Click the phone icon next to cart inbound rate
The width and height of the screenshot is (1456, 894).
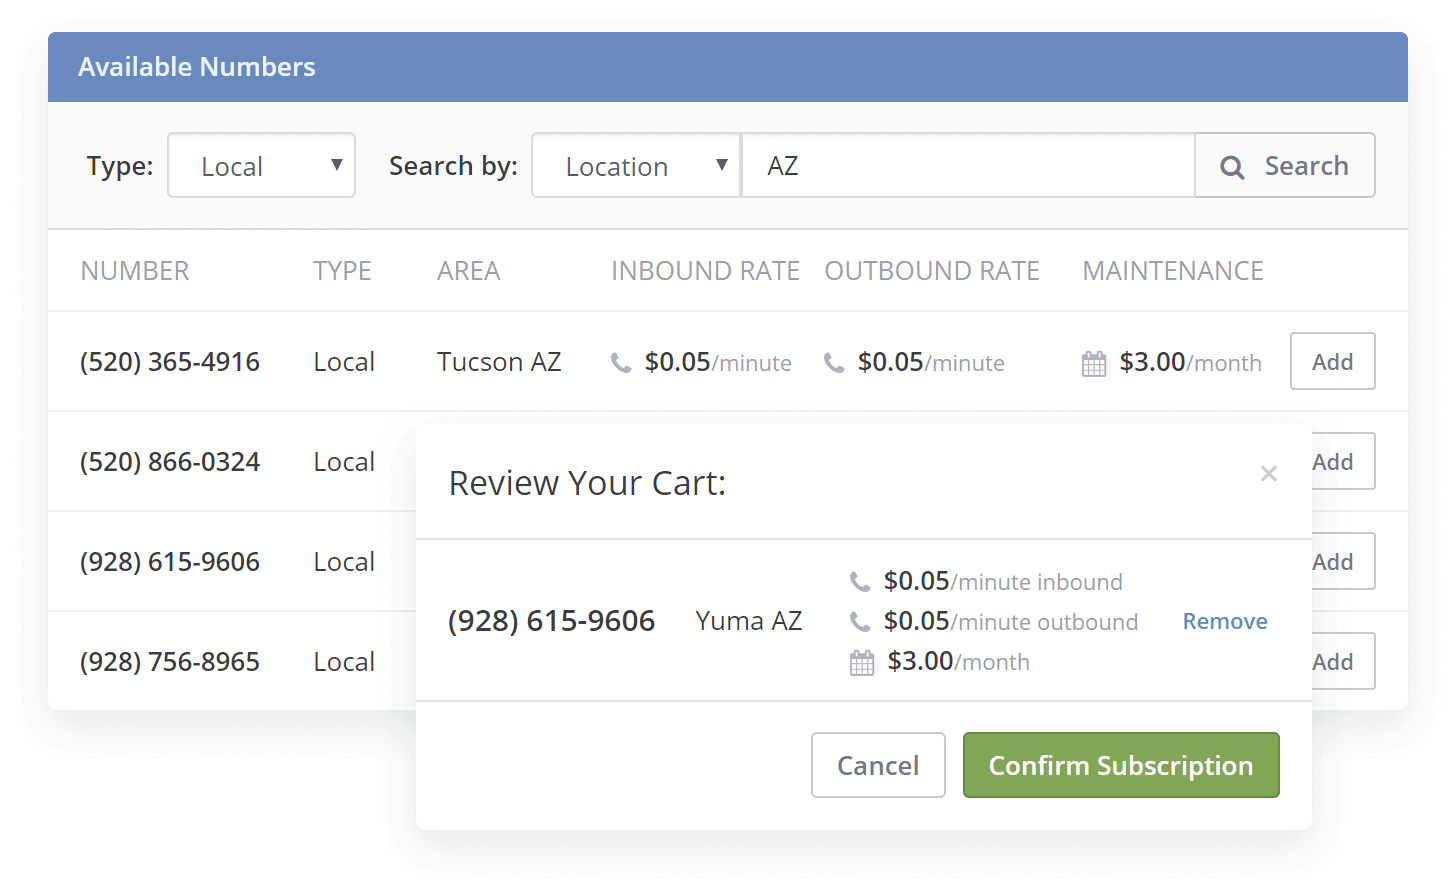[860, 580]
